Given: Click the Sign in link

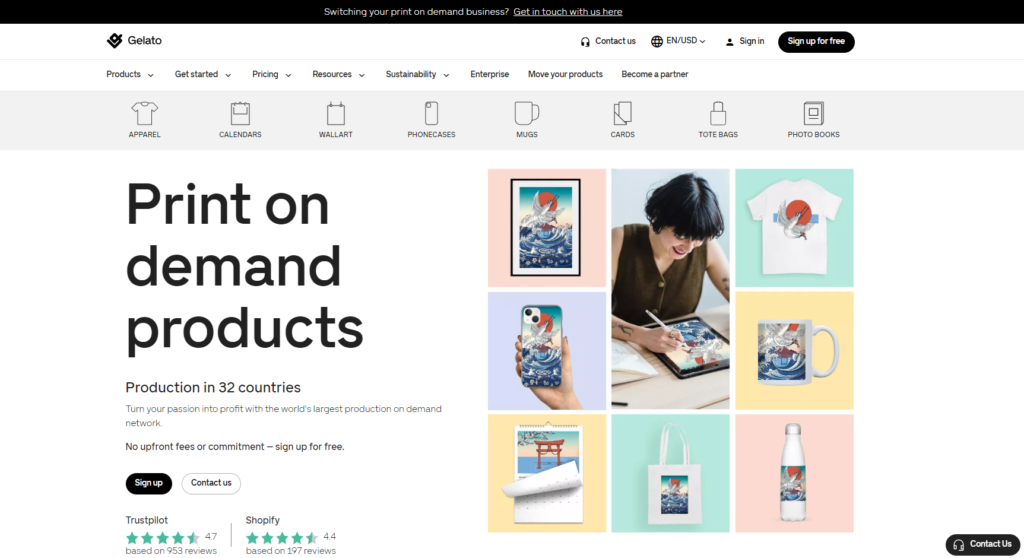Looking at the screenshot, I should point(752,41).
